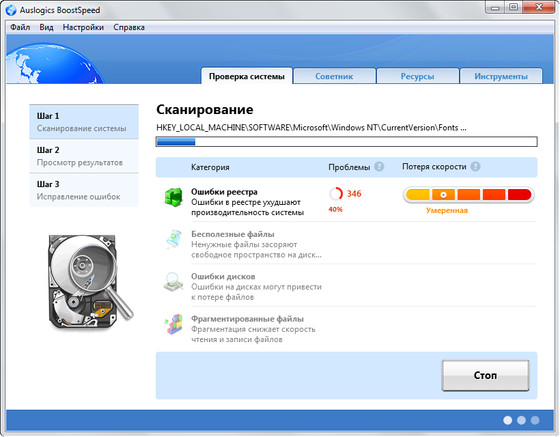Switch to the Советник tab
Image resolution: width=560 pixels, height=437 pixels.
point(334,76)
